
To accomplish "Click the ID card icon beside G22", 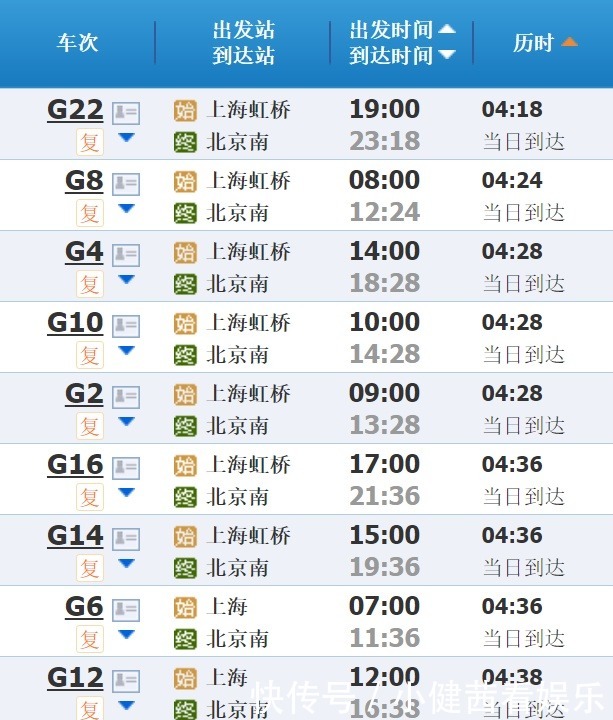I will click(x=126, y=112).
